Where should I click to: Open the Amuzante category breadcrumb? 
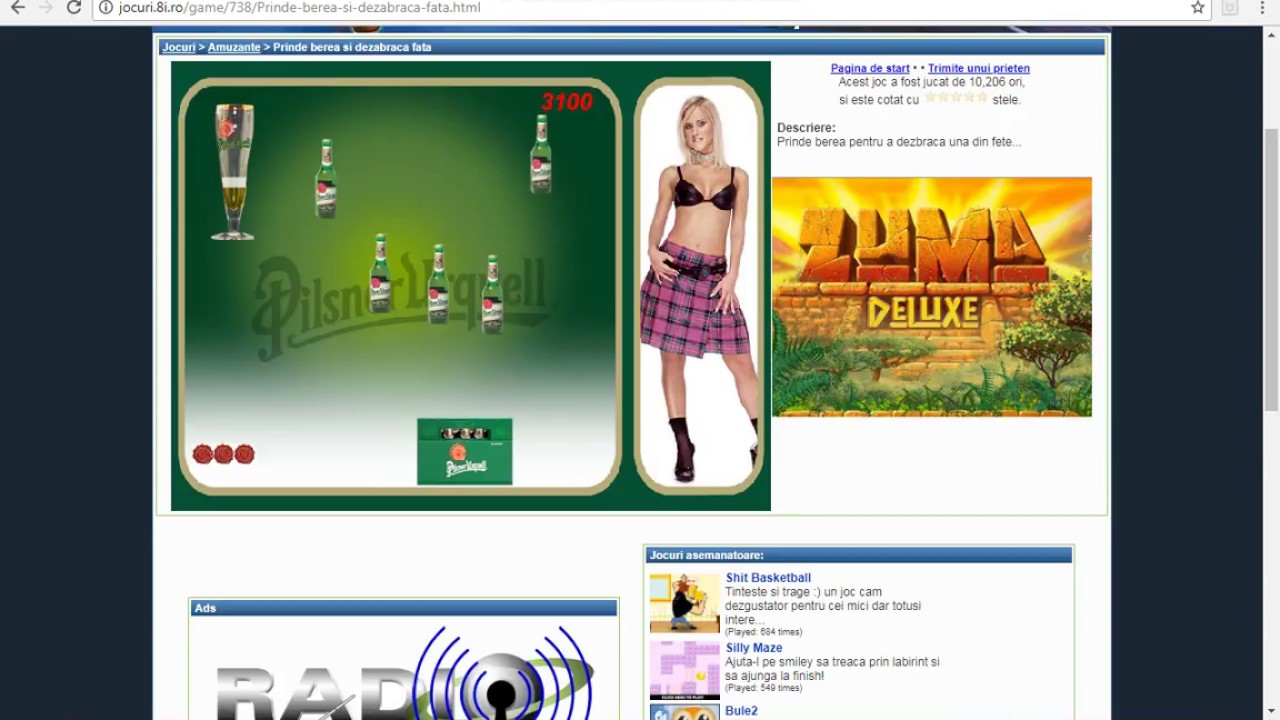pos(234,47)
